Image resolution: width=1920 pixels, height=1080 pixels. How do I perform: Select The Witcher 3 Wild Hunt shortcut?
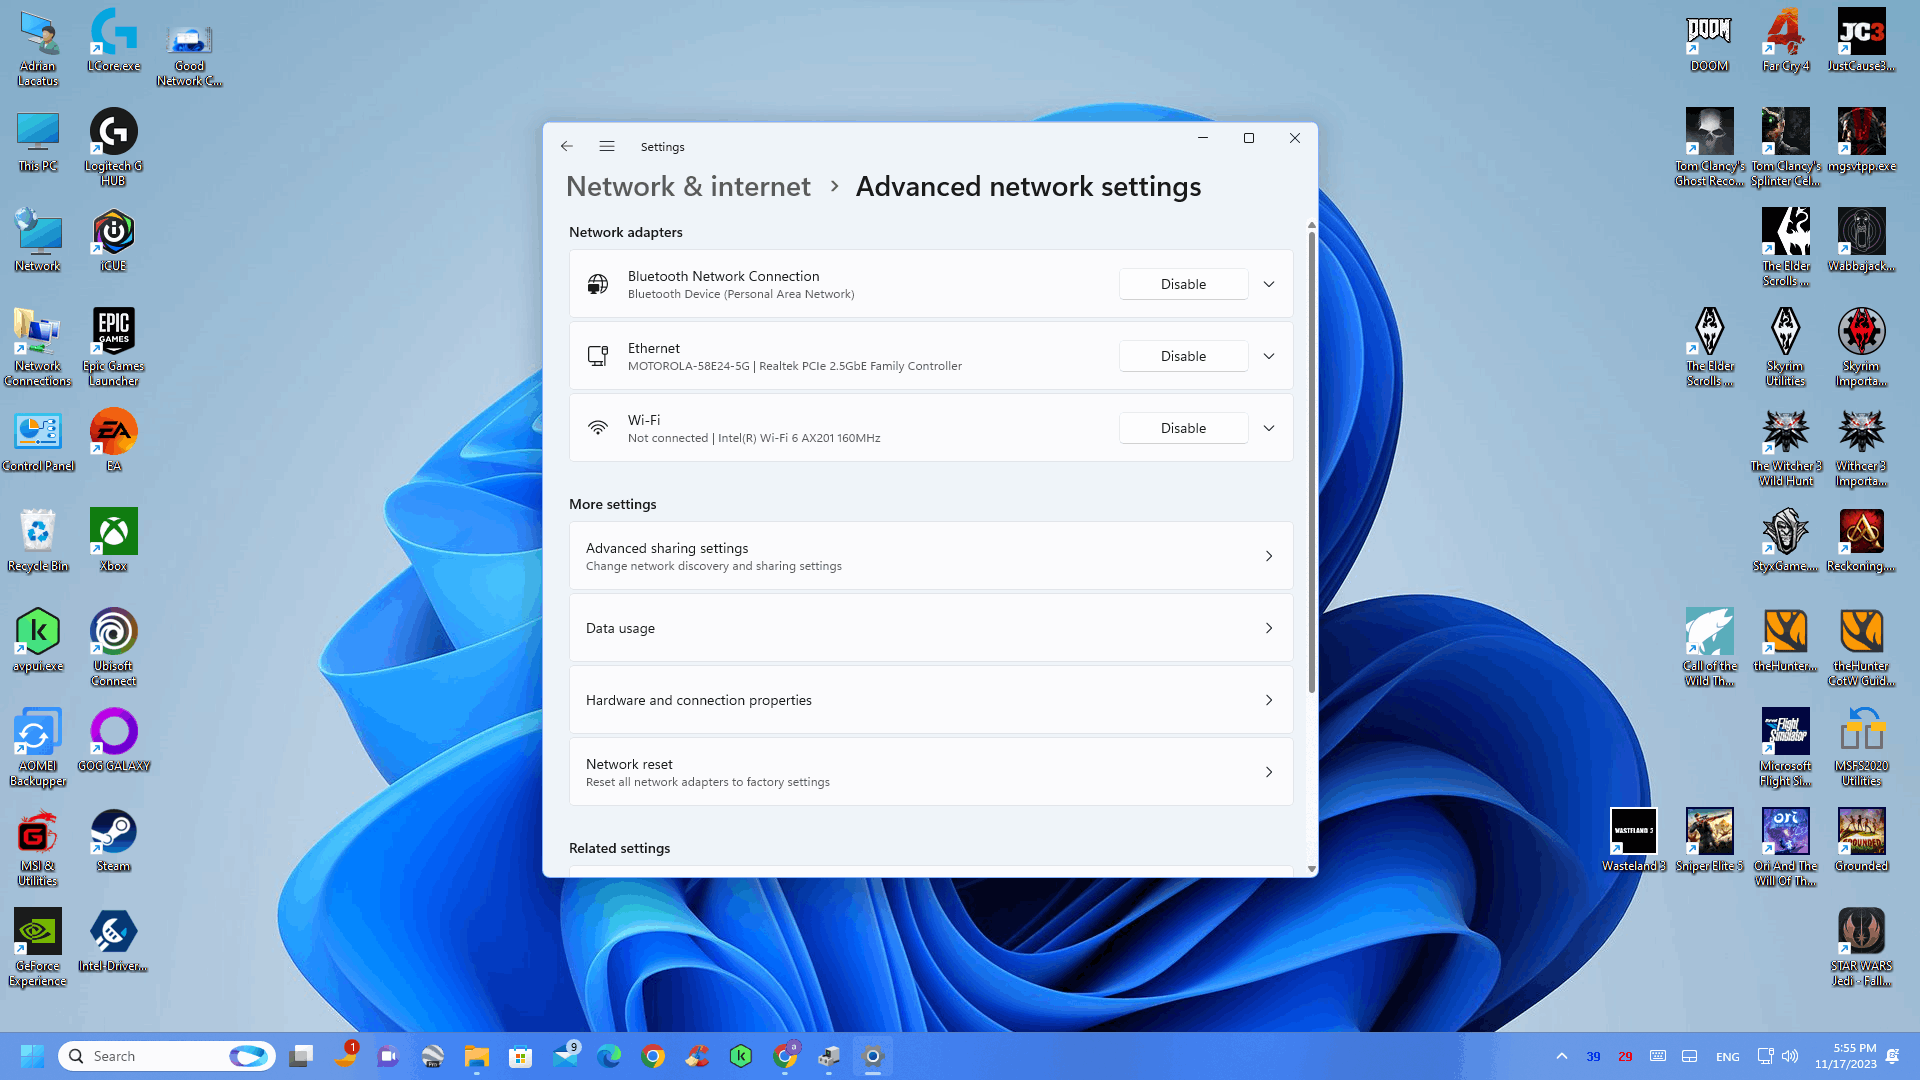(1786, 447)
